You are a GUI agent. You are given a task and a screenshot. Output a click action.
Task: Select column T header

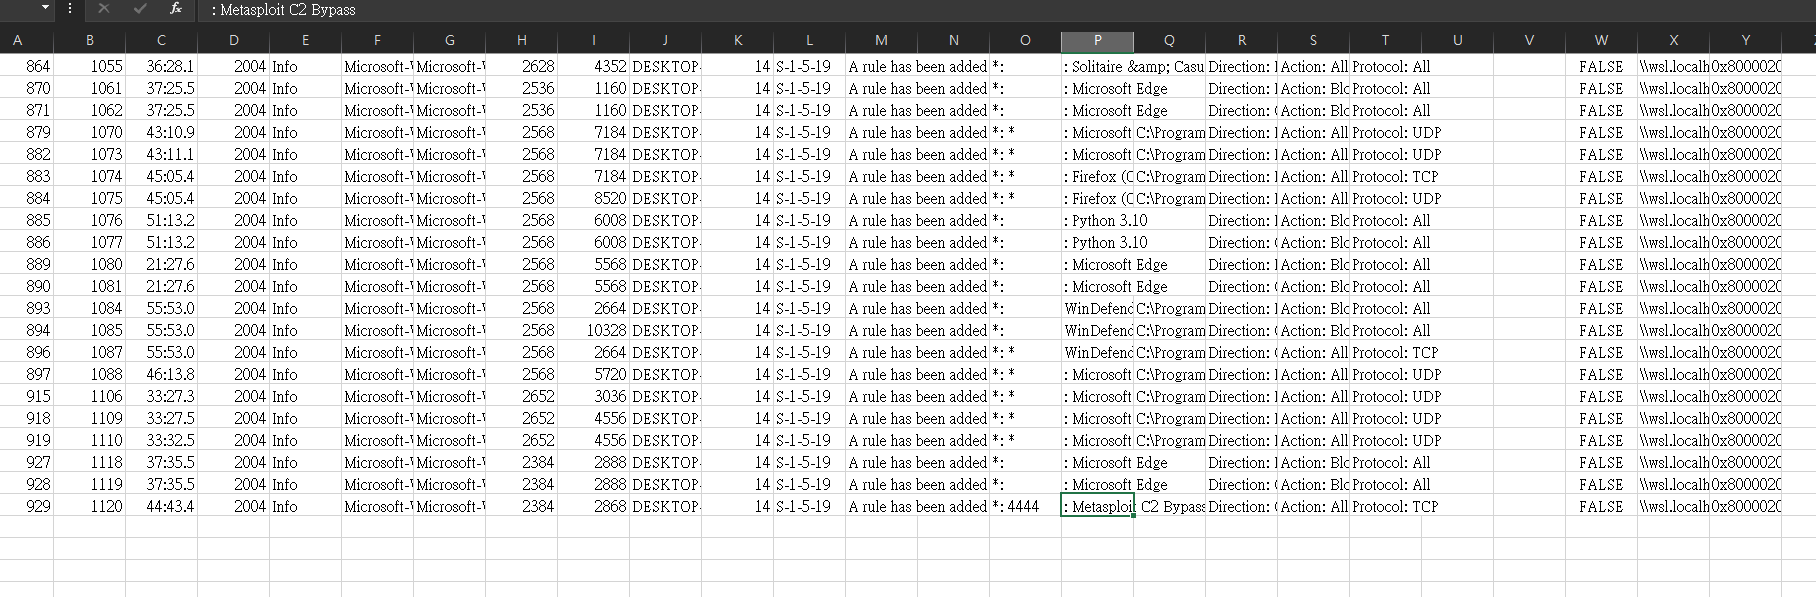(1386, 40)
